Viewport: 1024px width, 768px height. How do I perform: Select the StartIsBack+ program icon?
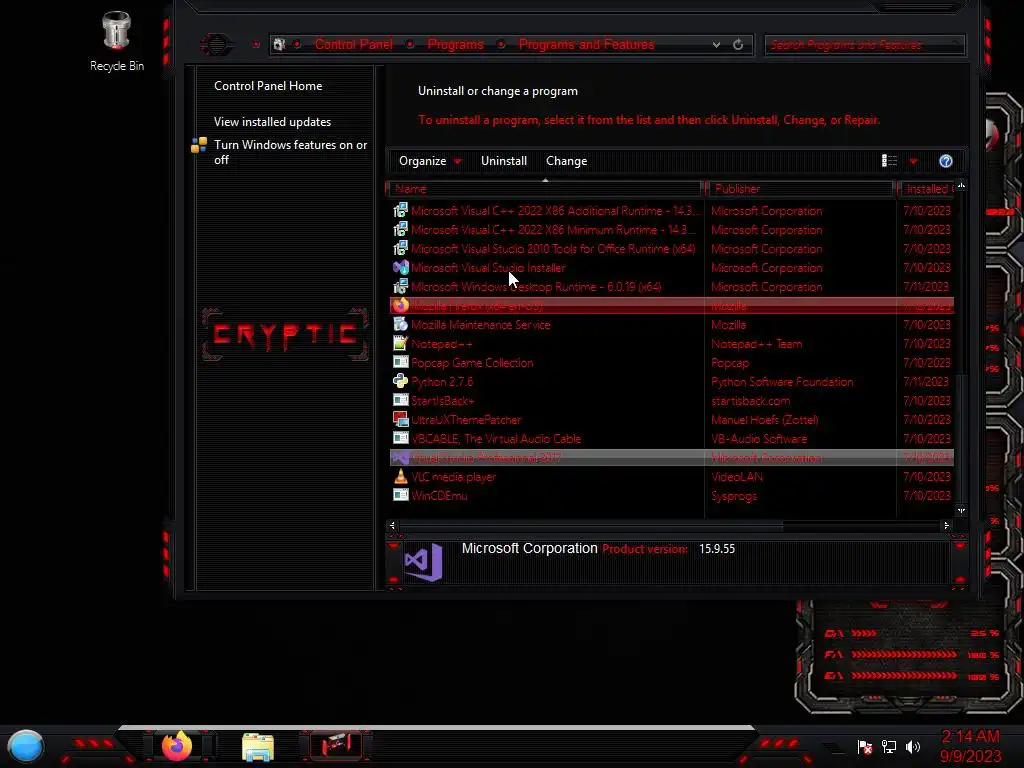[400, 400]
